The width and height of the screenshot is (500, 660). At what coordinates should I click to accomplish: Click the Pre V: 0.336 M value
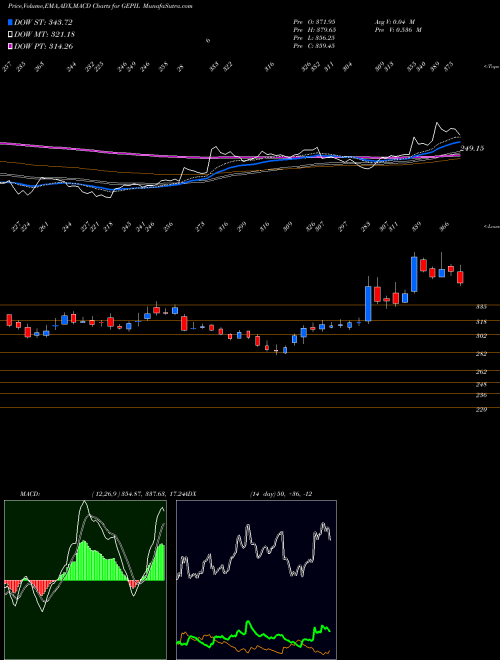398,30
